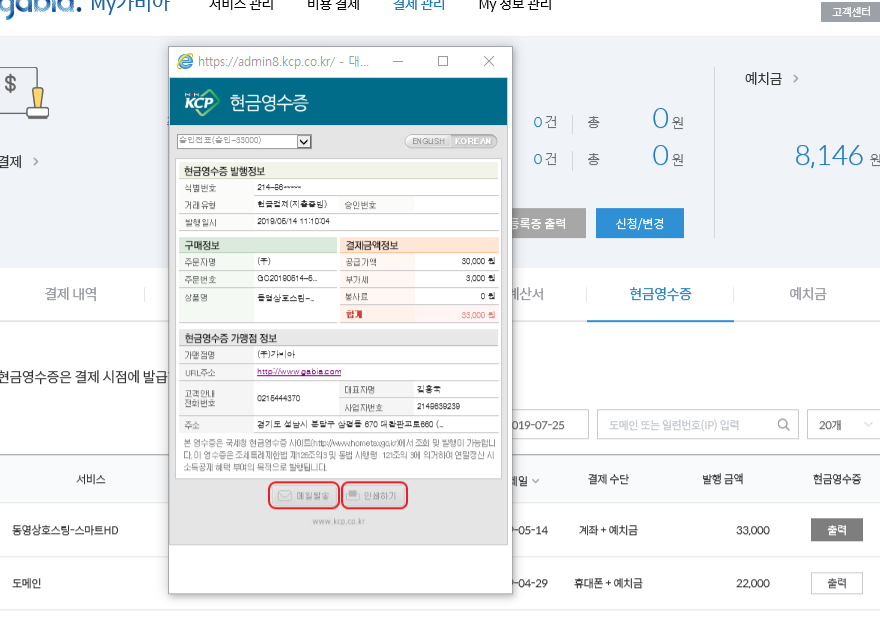The width and height of the screenshot is (880, 618).
Task: Click the 발행 금액 column header
Action: click(x=722, y=479)
